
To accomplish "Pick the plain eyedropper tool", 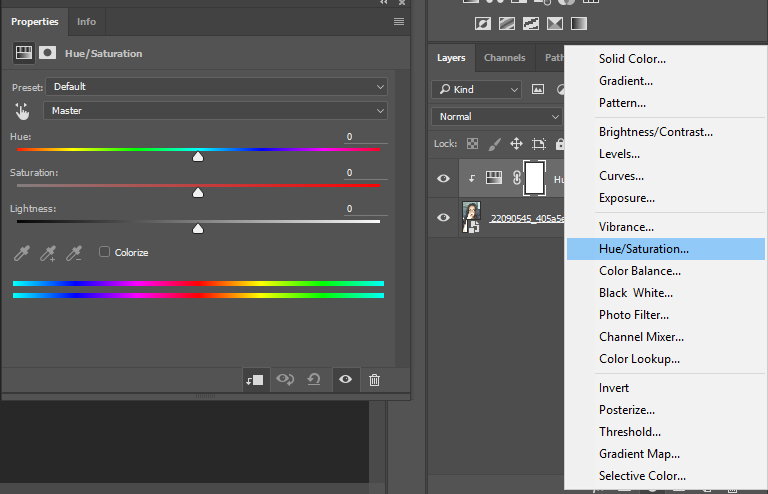I will (22, 253).
